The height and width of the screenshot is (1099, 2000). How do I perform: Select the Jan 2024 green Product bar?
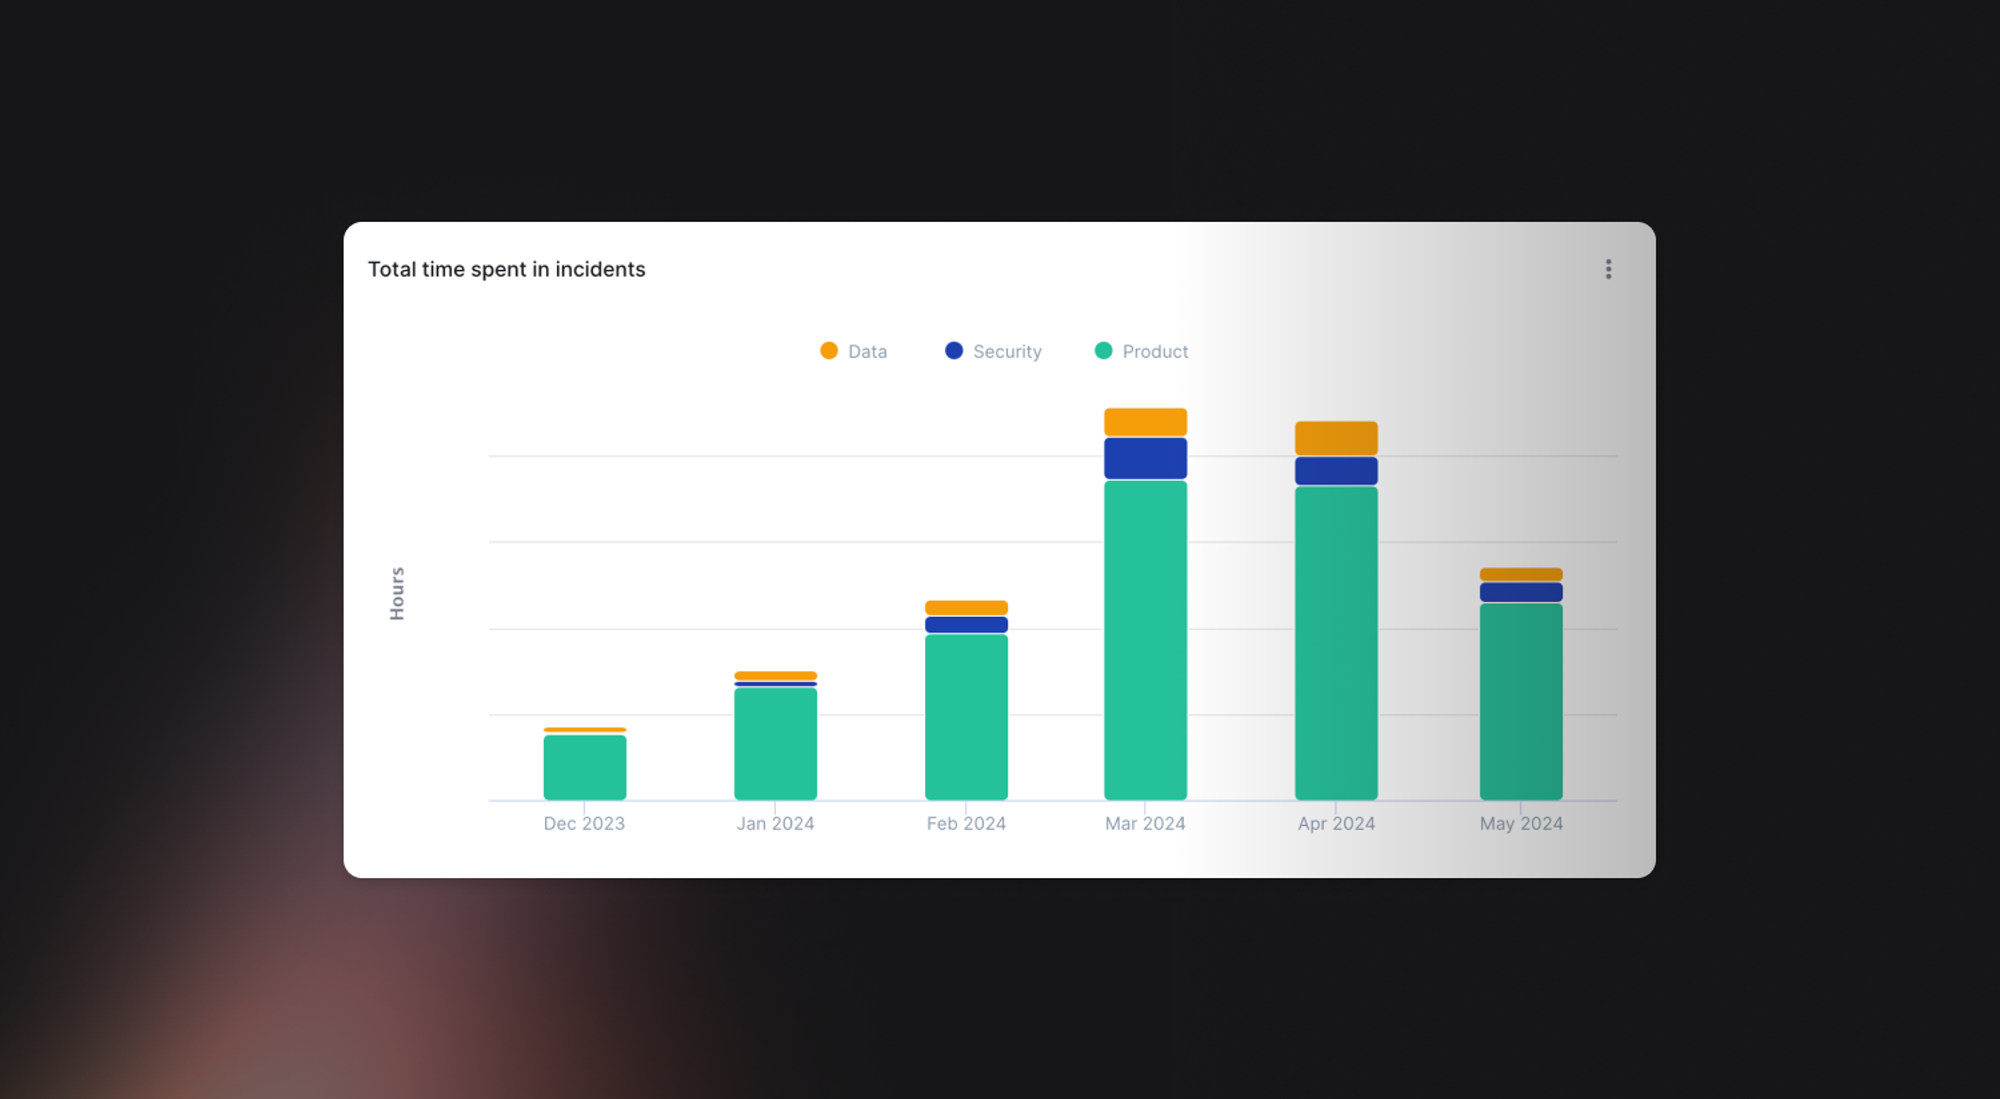coord(775,743)
